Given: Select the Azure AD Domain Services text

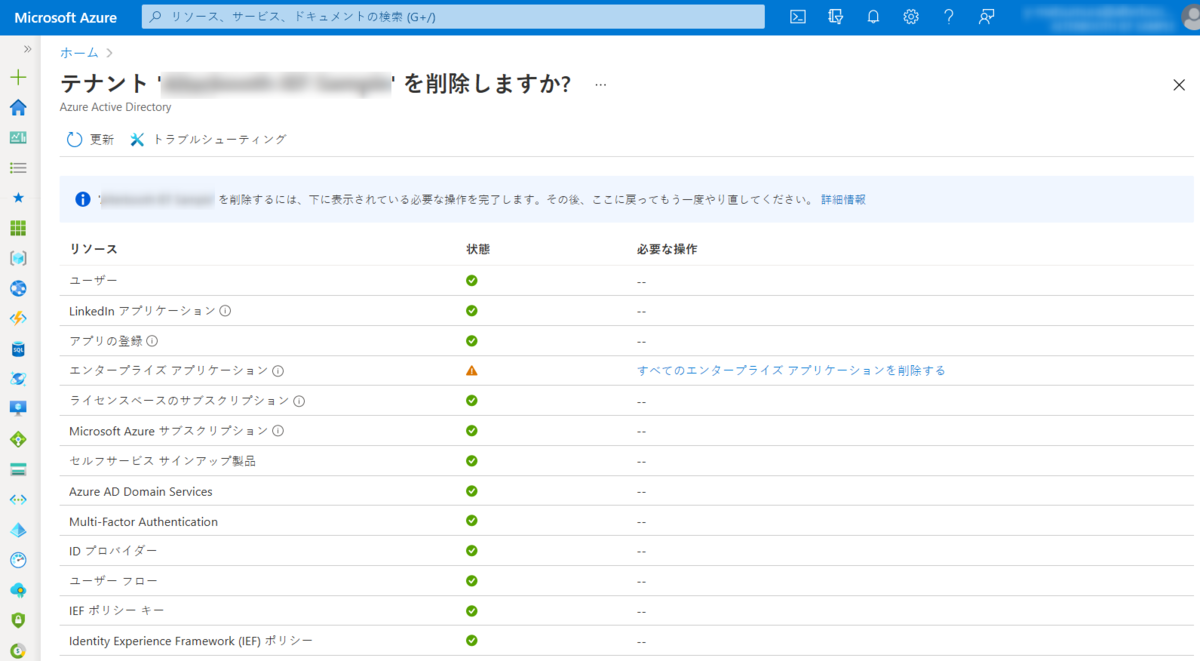Looking at the screenshot, I should pos(140,492).
